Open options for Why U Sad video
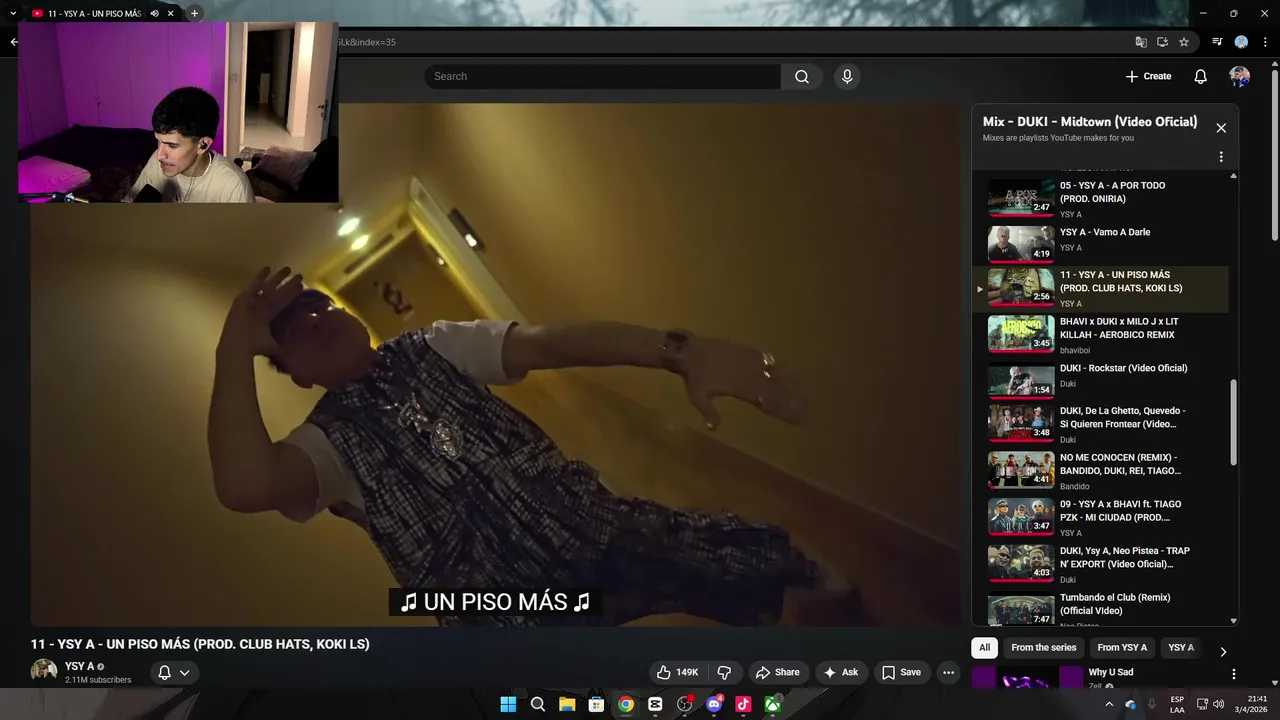 coord(1233,674)
